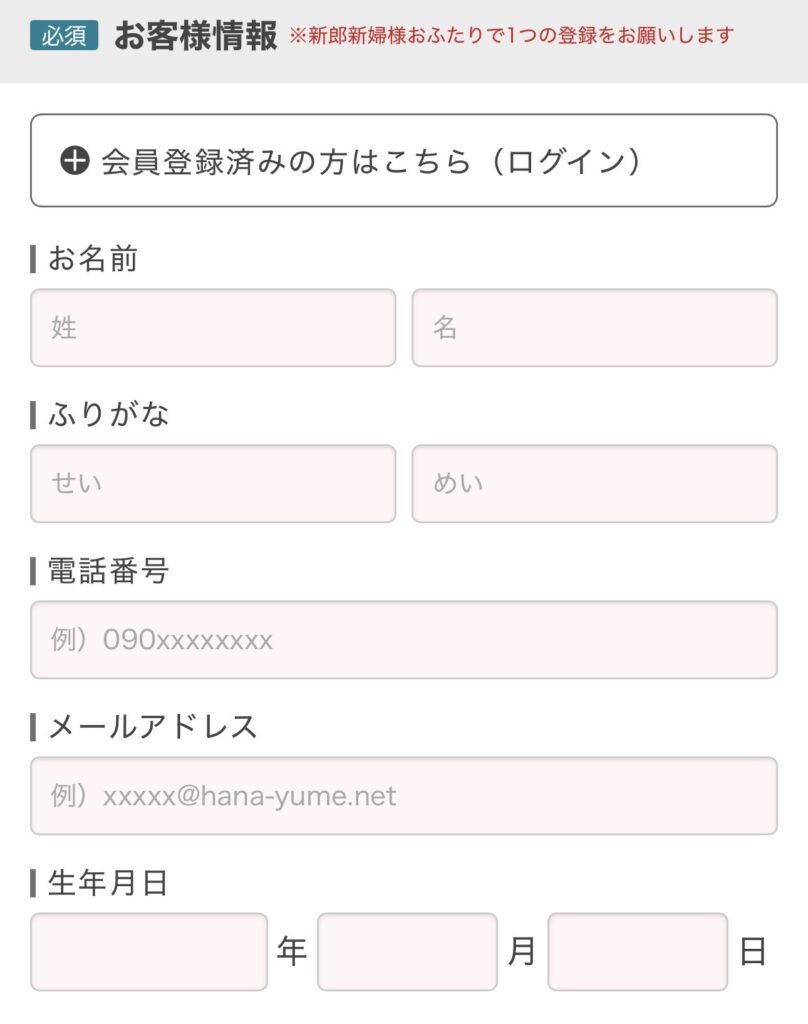Viewport: 808px width, 1024px height.
Task: Select the birth year field before 年
Action: pos(149,952)
